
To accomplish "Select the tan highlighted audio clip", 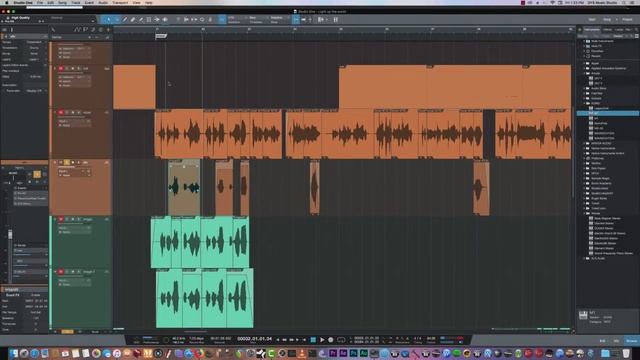I will (184, 187).
